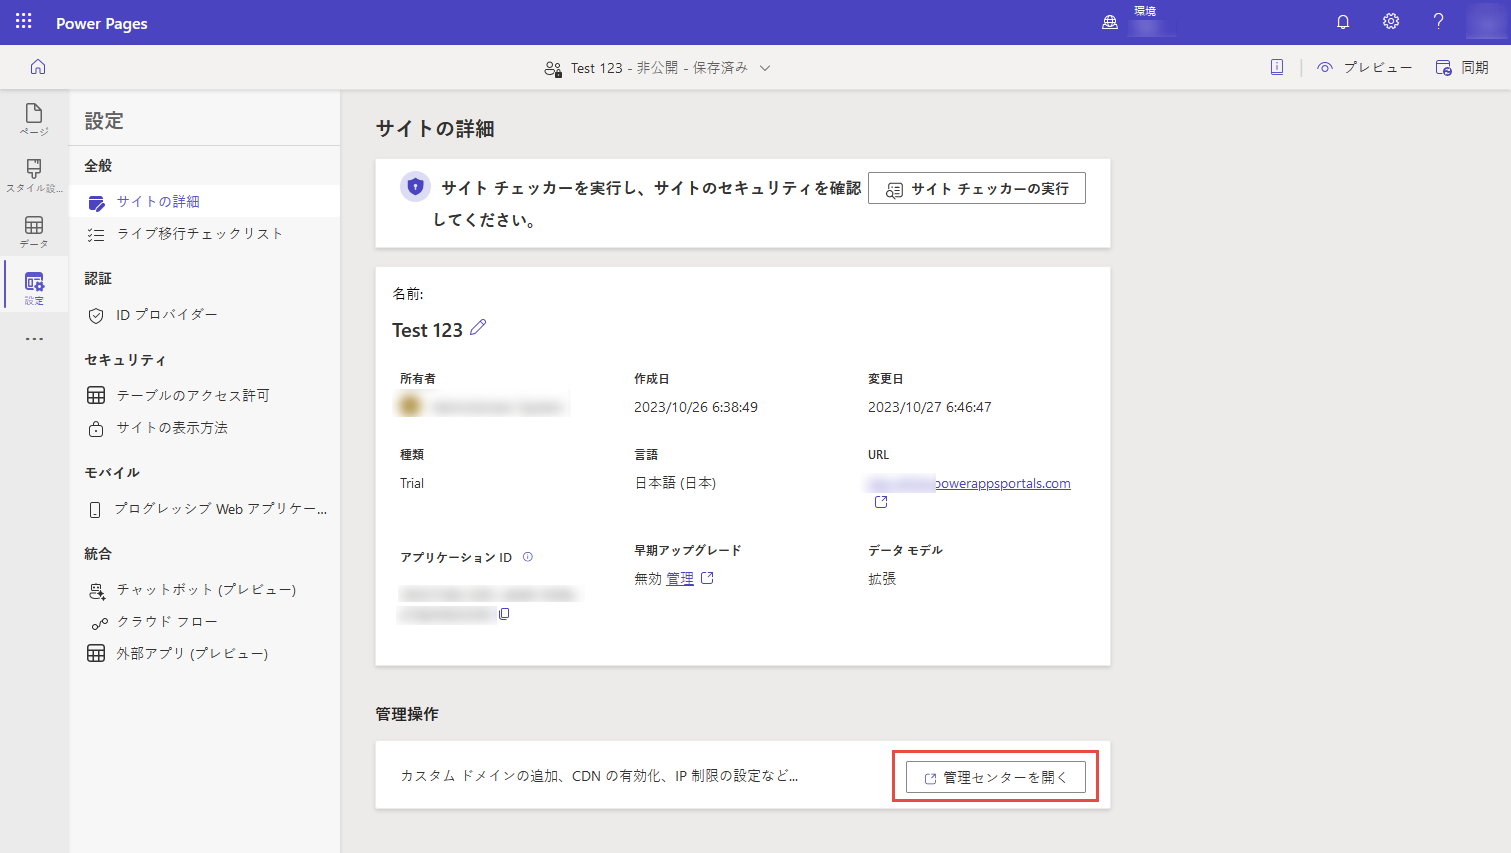Open テーブルのアクセス許可
The width and height of the screenshot is (1511, 853).
pos(204,395)
